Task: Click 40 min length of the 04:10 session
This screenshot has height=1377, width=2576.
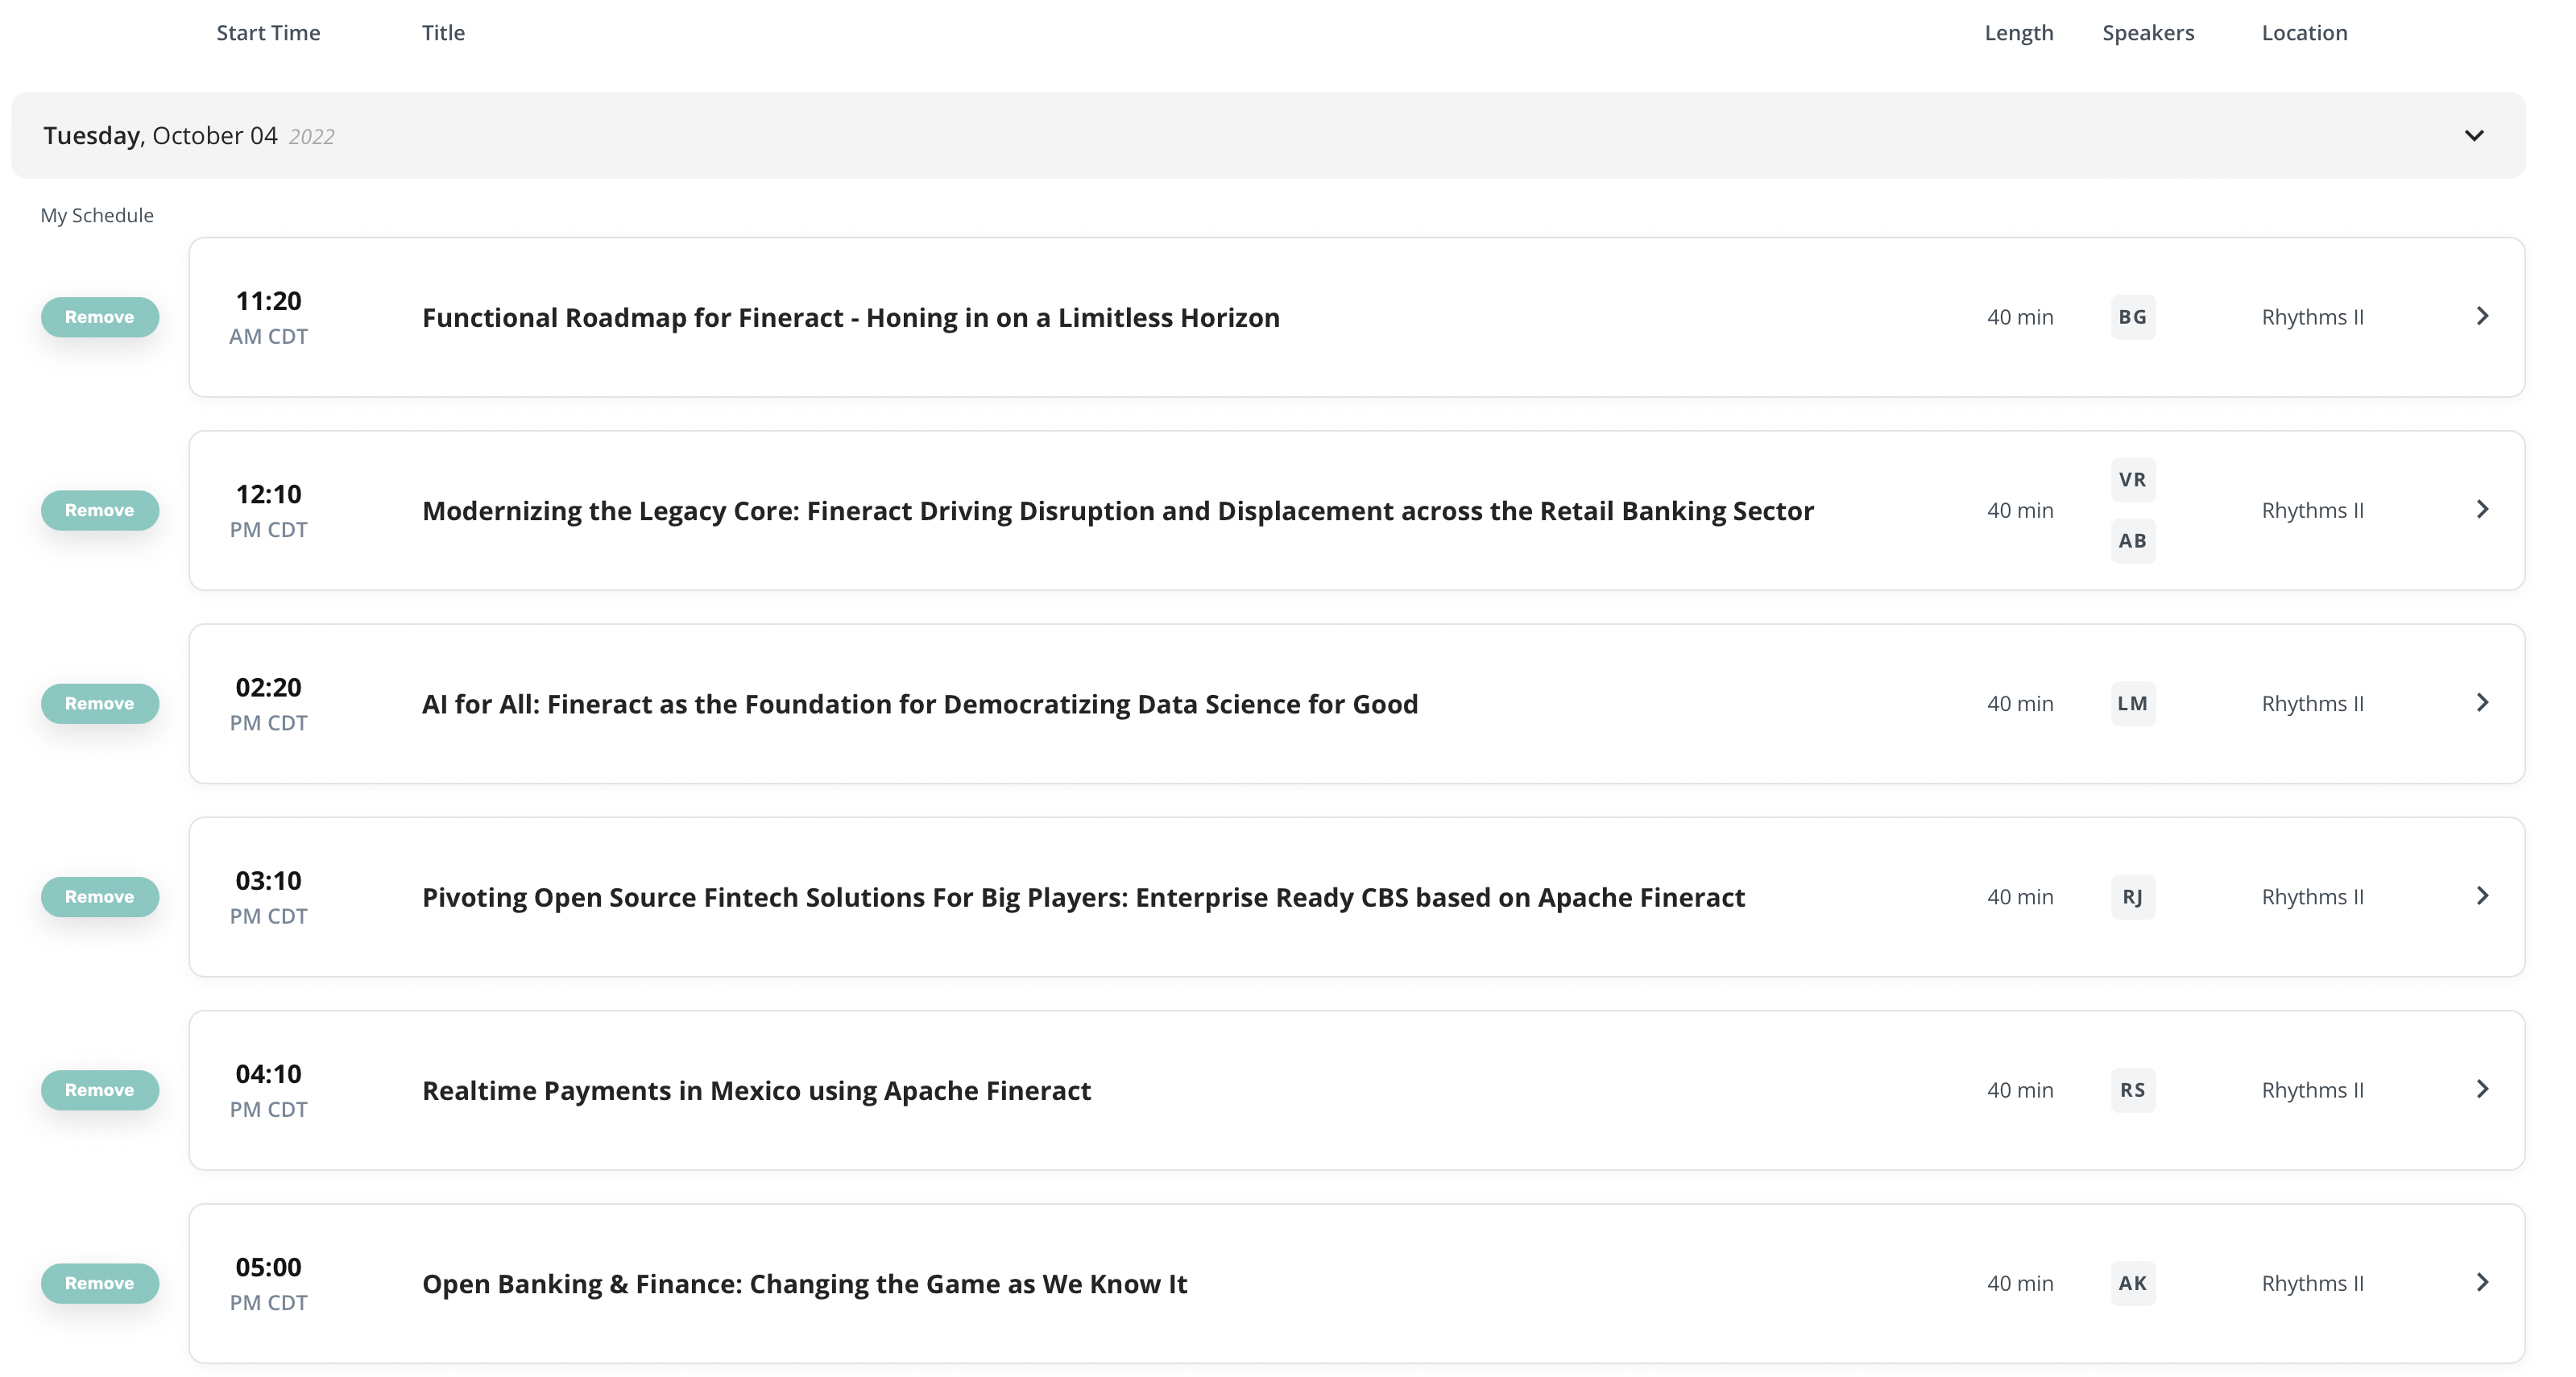Action: tap(2020, 1090)
